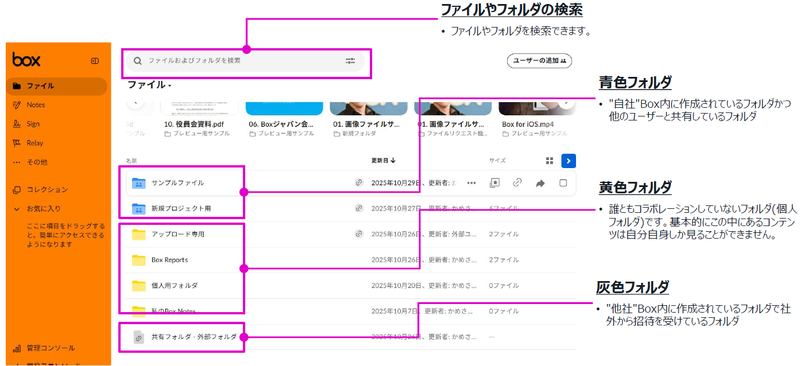Click the magnifier search icon
Screen dimensions: 800x366
click(137, 61)
